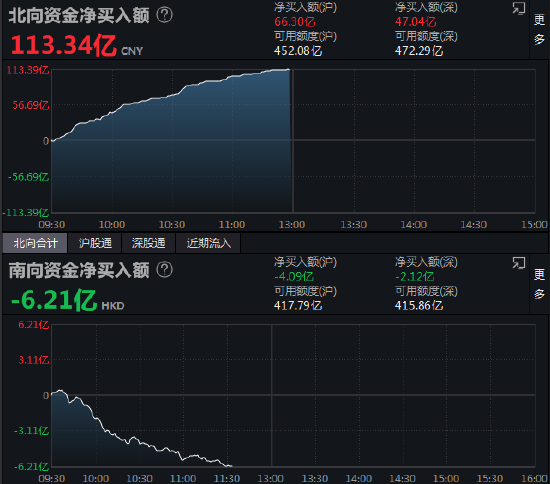Click the 56.69亿 positive axis label

pos(31,105)
